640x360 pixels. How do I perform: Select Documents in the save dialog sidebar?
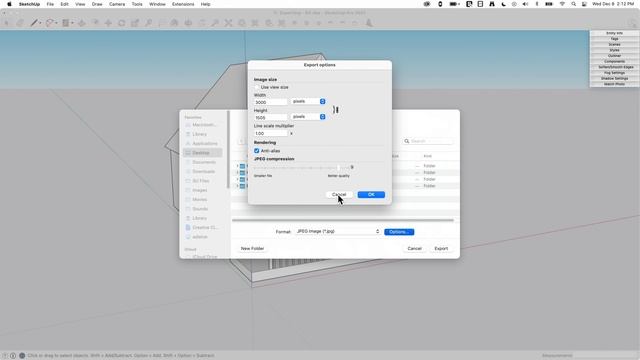tap(202, 162)
